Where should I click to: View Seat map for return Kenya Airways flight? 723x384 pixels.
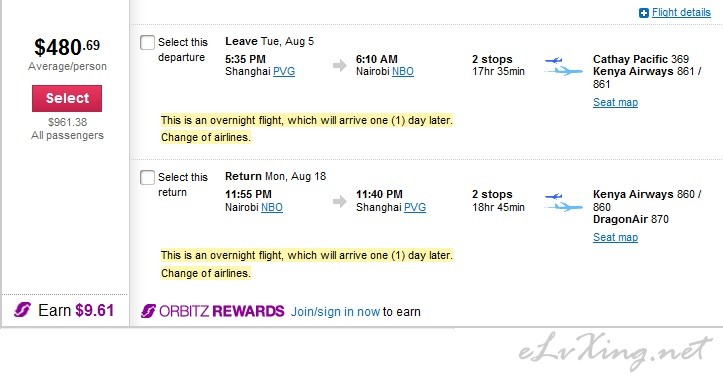pyautogui.click(x=616, y=237)
